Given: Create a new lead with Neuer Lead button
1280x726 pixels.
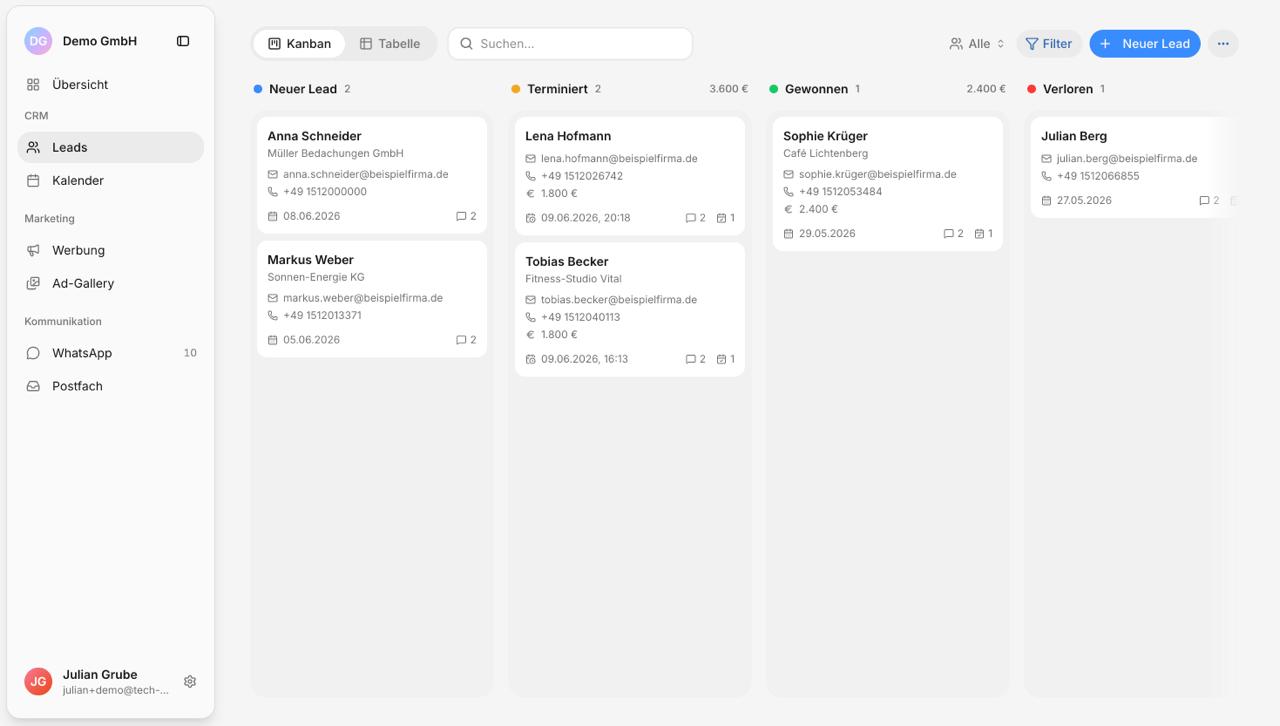Looking at the screenshot, I should click(x=1145, y=44).
